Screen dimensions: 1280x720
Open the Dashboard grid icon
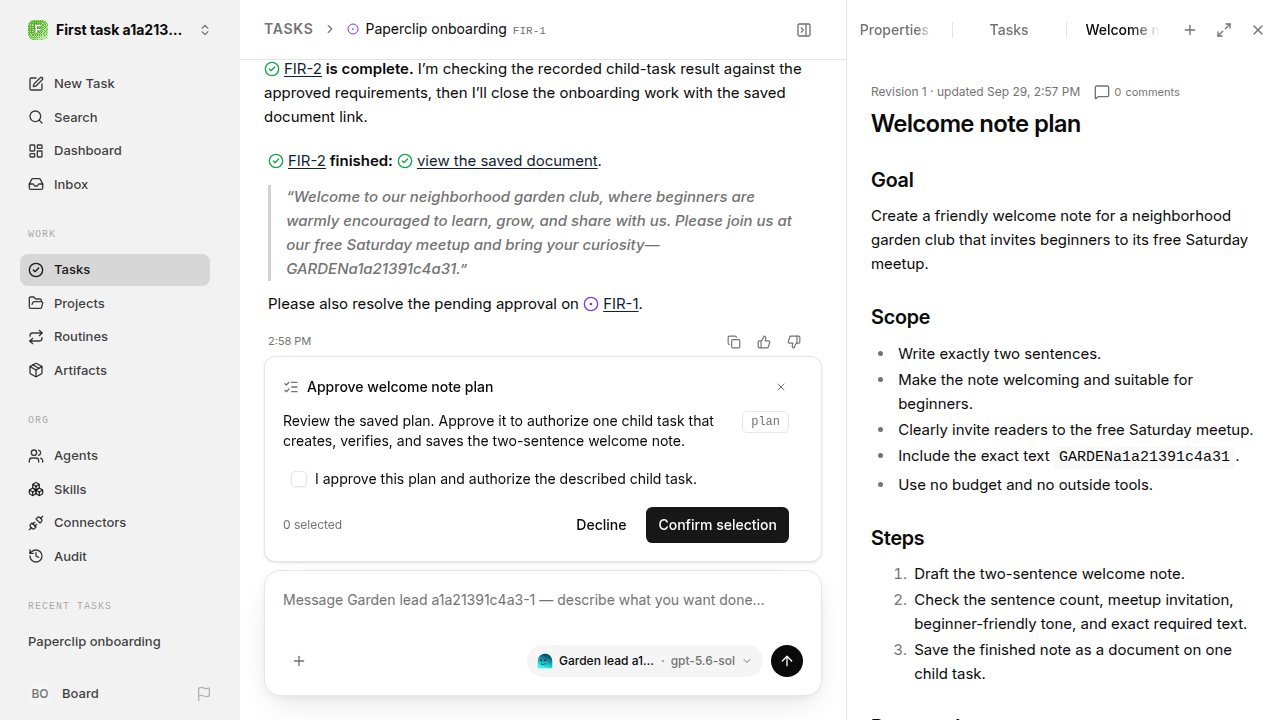click(36, 151)
